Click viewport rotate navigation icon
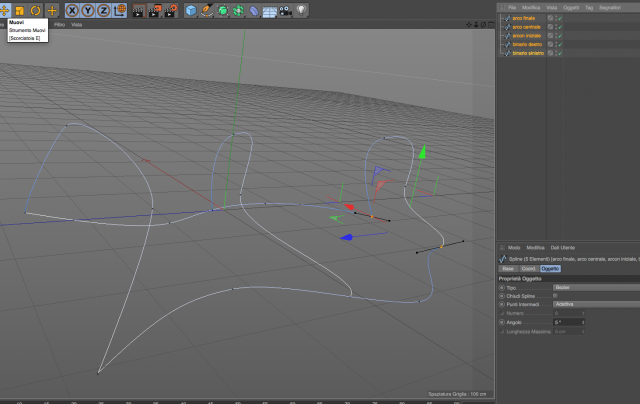Screen dimensions: 640x404 tap(483, 25)
